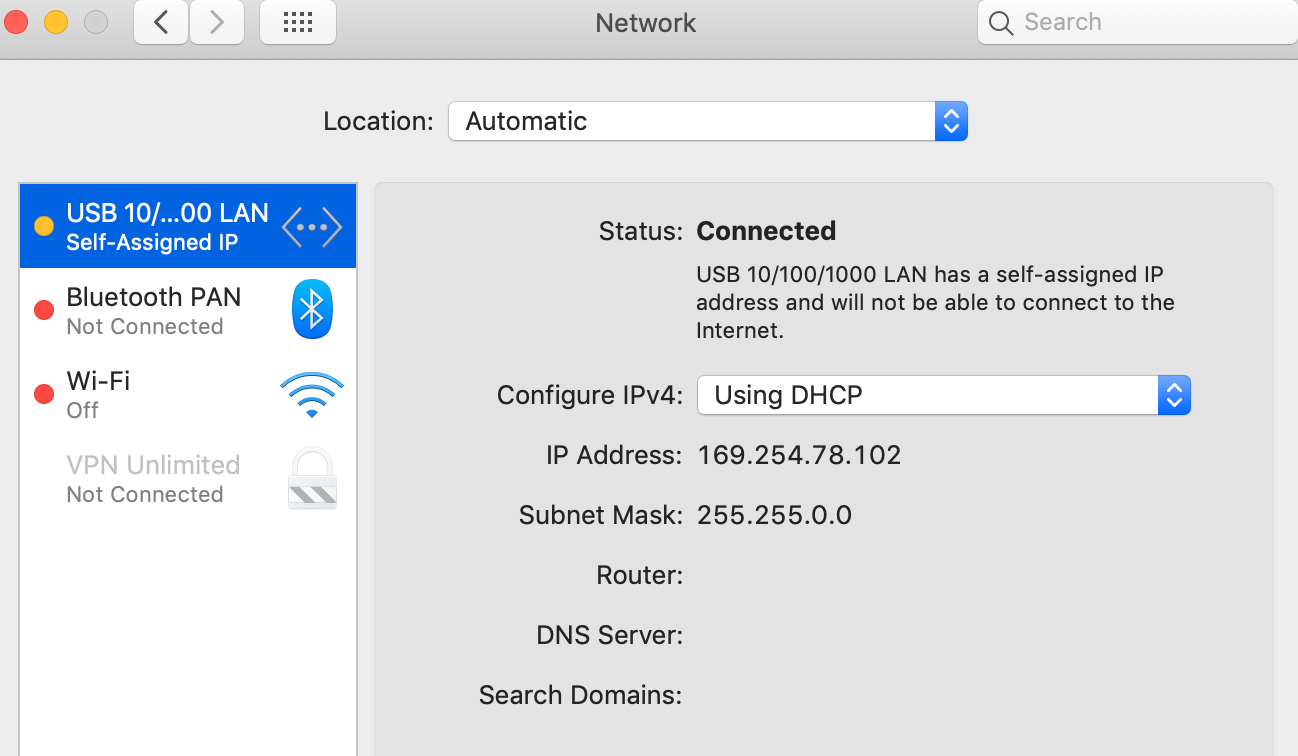Click the yellow status dot for USB LAN
1298x756 pixels.
(44, 226)
